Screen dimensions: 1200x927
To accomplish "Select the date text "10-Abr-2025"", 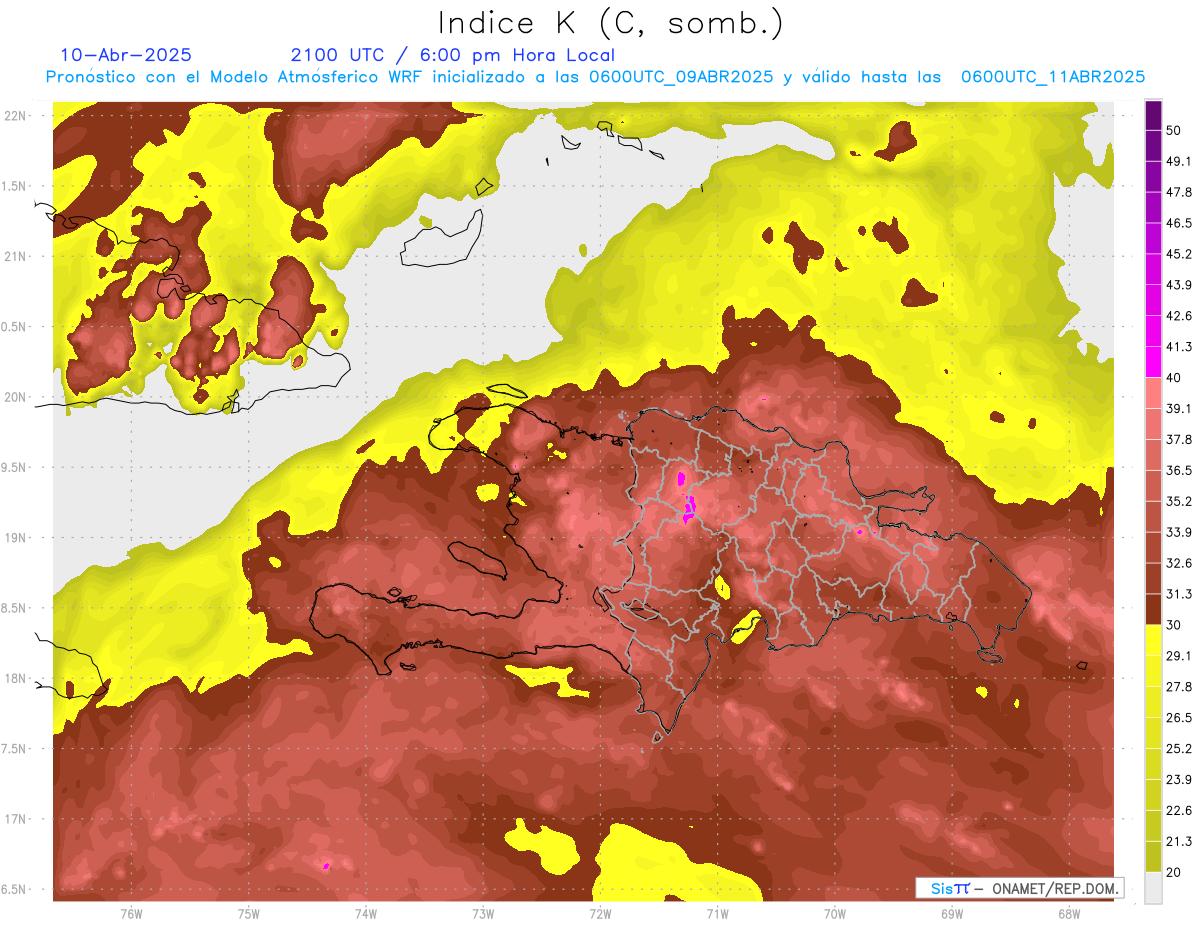I will 126,55.
